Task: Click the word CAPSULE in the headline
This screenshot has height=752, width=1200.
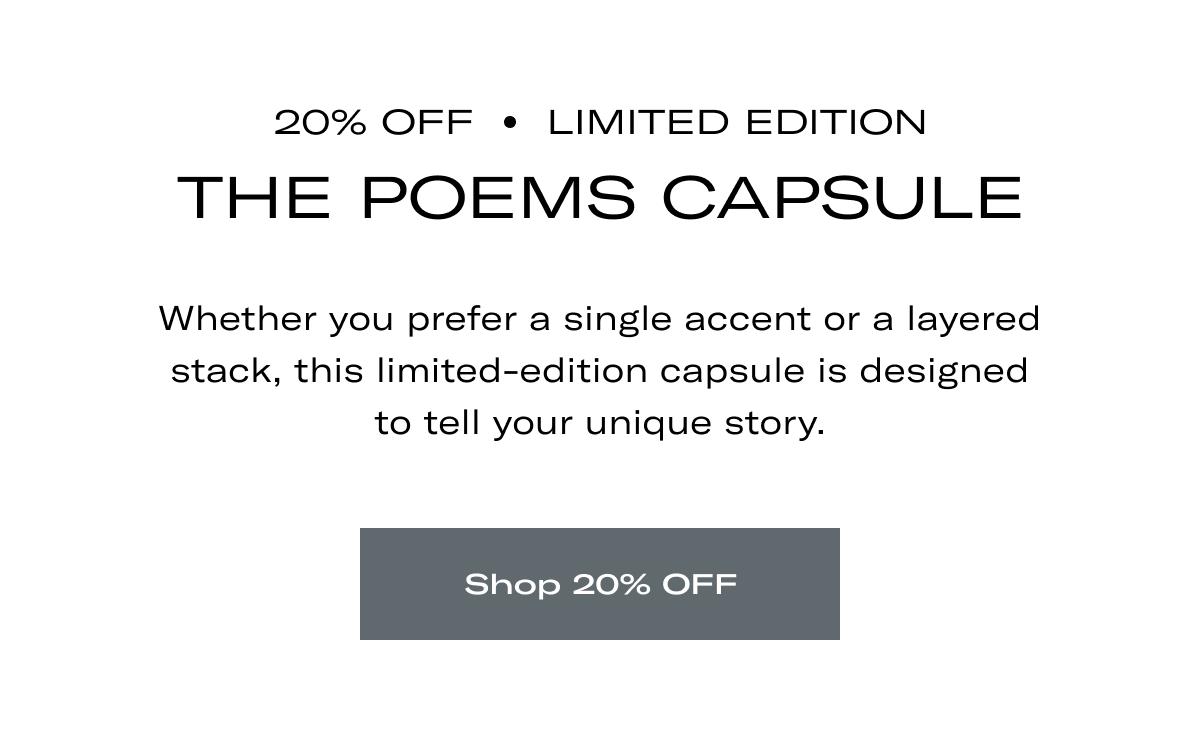Action: [842, 197]
